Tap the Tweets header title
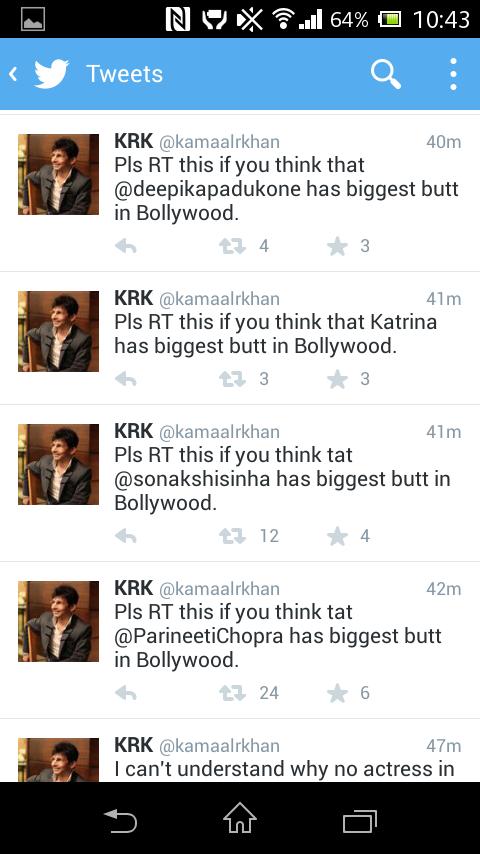The width and height of the screenshot is (480, 854). [x=124, y=74]
